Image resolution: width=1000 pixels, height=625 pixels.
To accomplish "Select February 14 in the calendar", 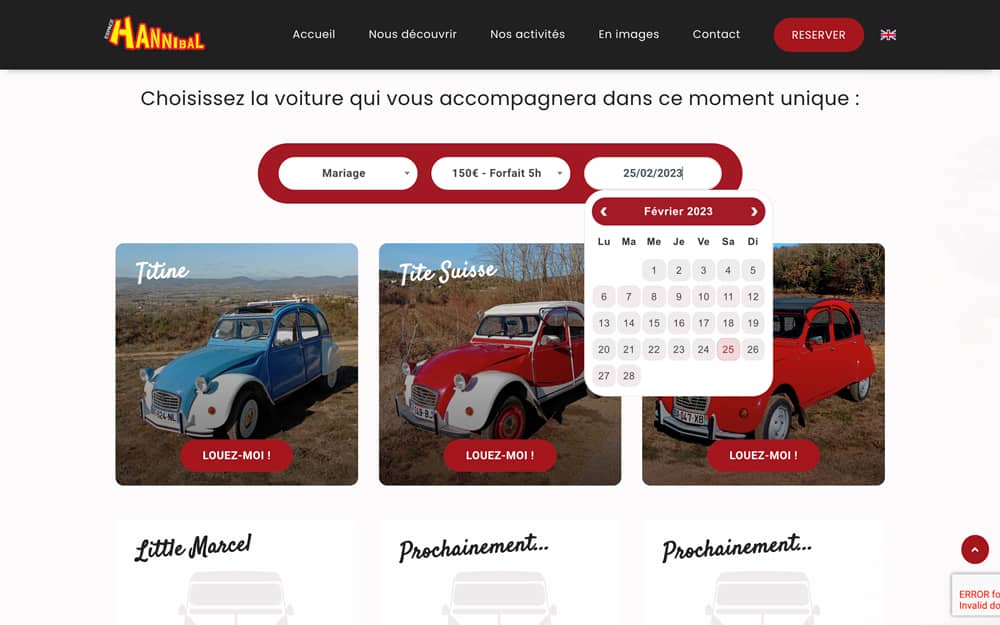I will pos(629,323).
